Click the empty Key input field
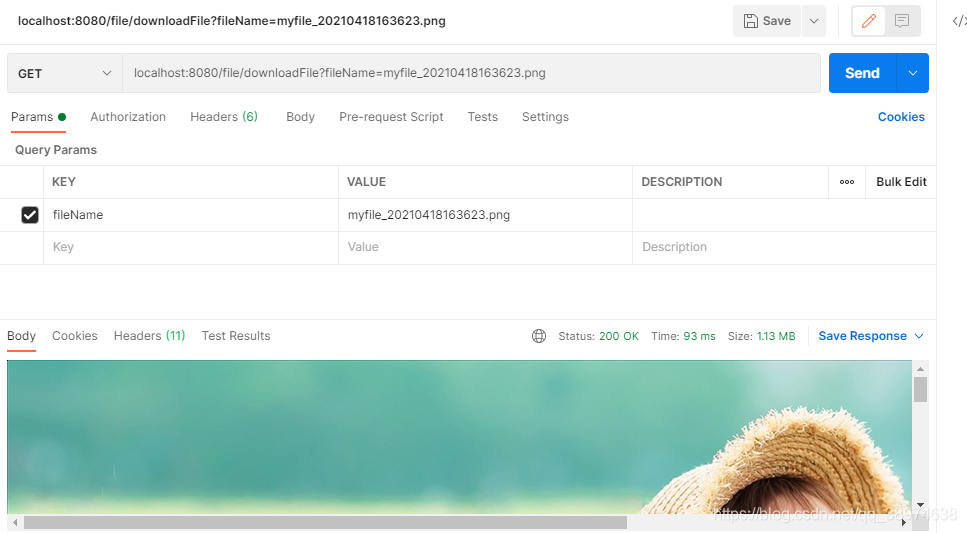Viewport: 967px width, 533px height. [191, 247]
